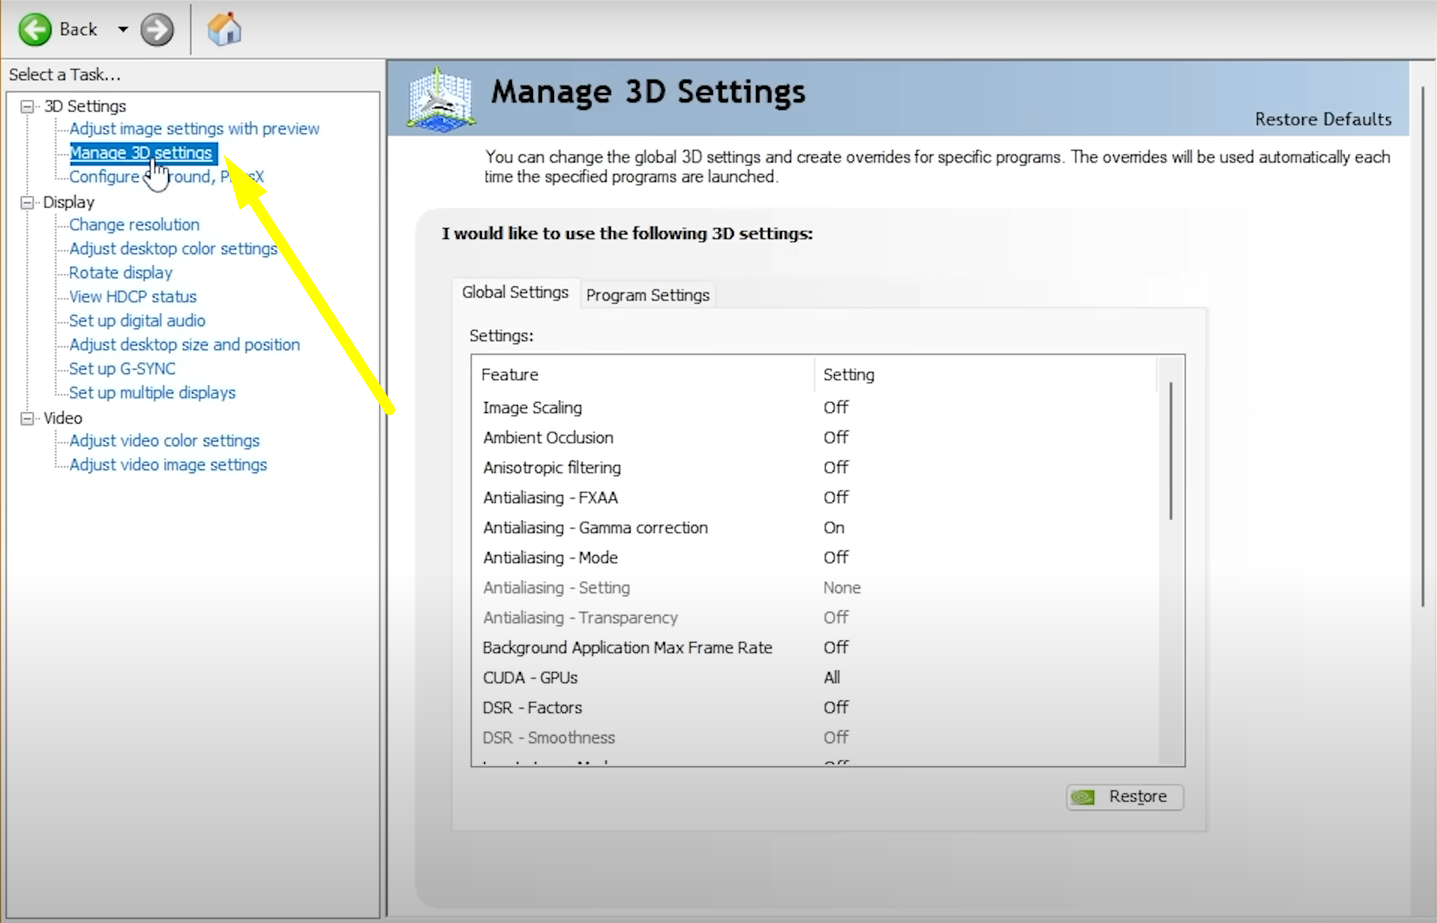Click the Feature column header

[643, 375]
